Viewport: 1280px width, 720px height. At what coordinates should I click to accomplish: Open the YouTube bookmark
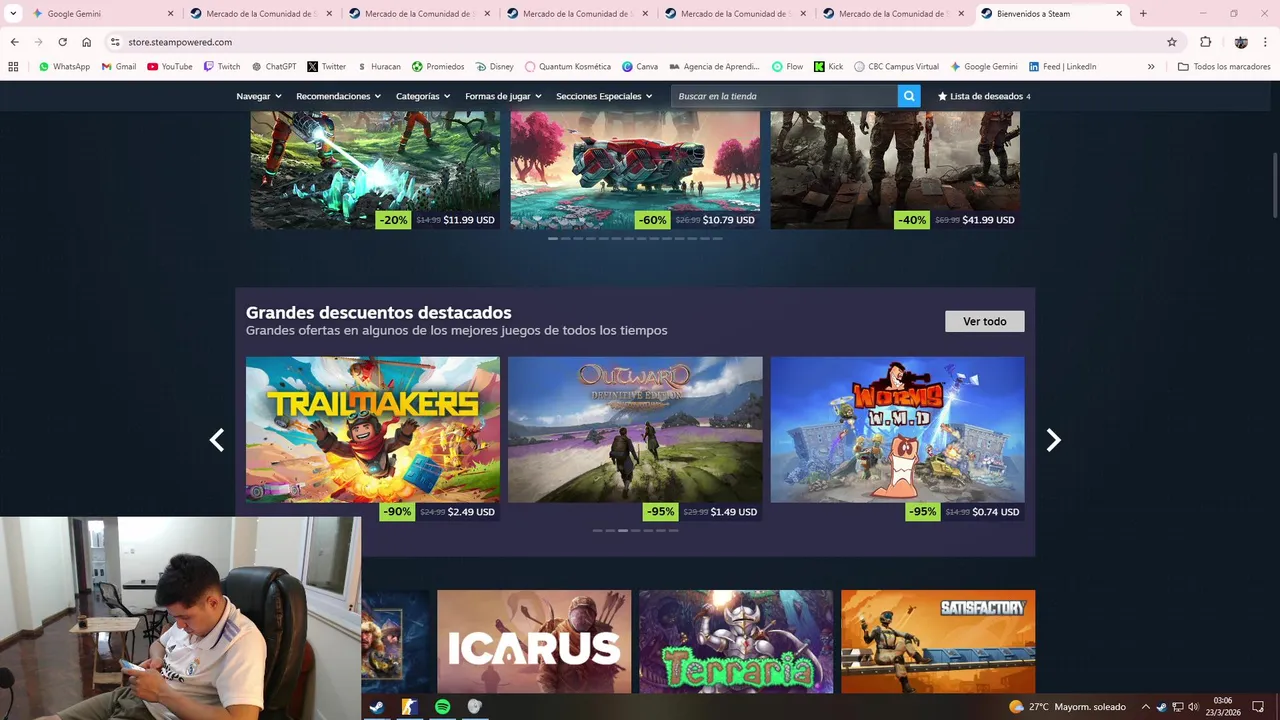click(170, 67)
